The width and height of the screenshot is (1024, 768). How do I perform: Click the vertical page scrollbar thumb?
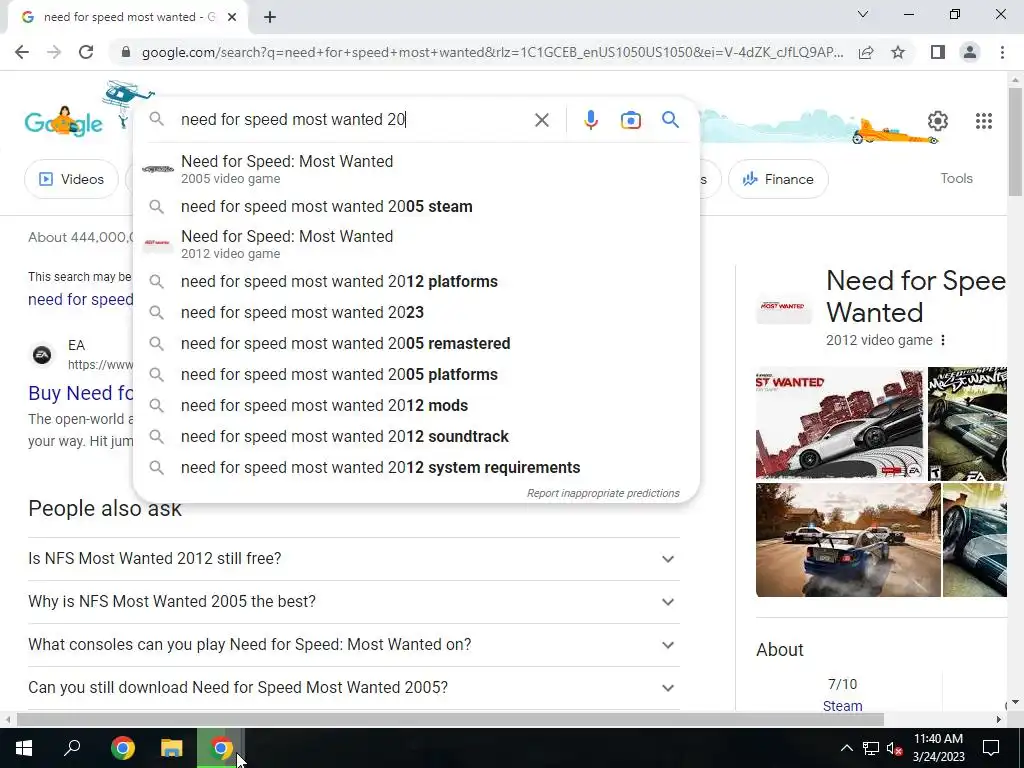pos(1015,140)
